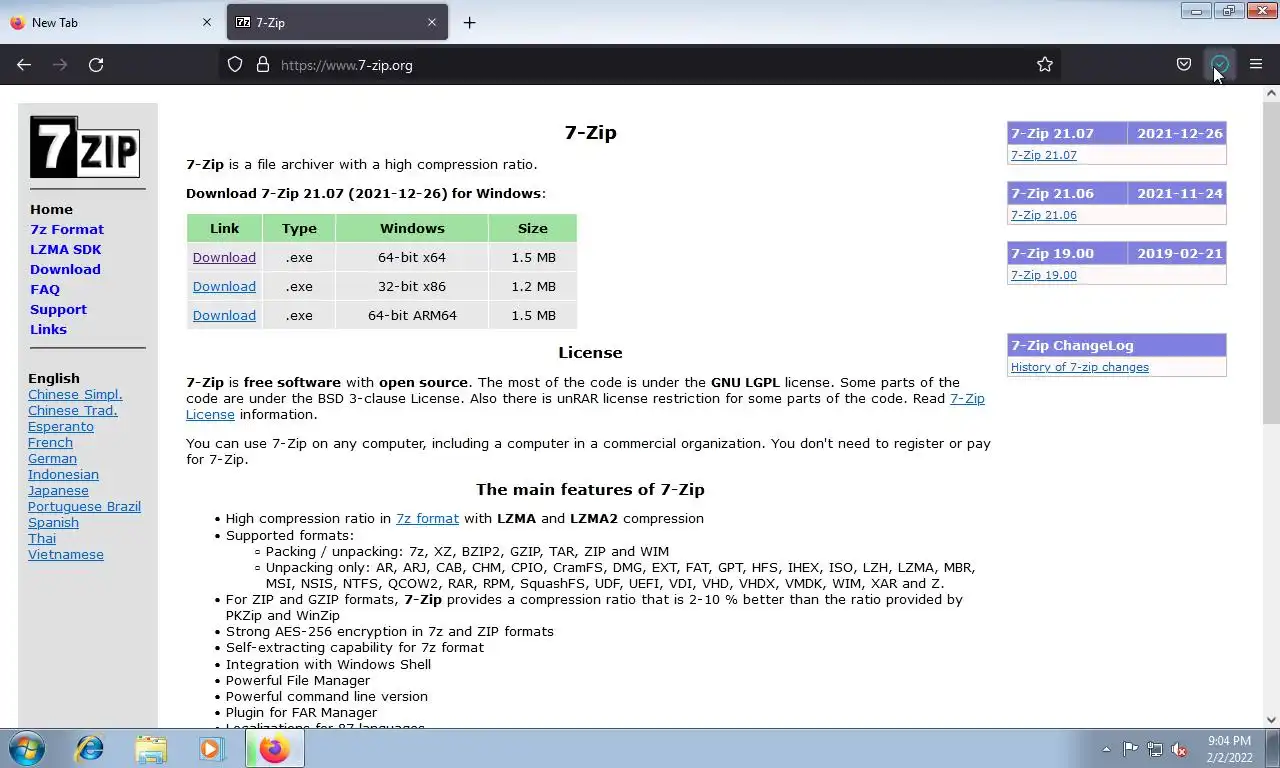
Task: Switch language to Indonesian
Action: coord(63,474)
